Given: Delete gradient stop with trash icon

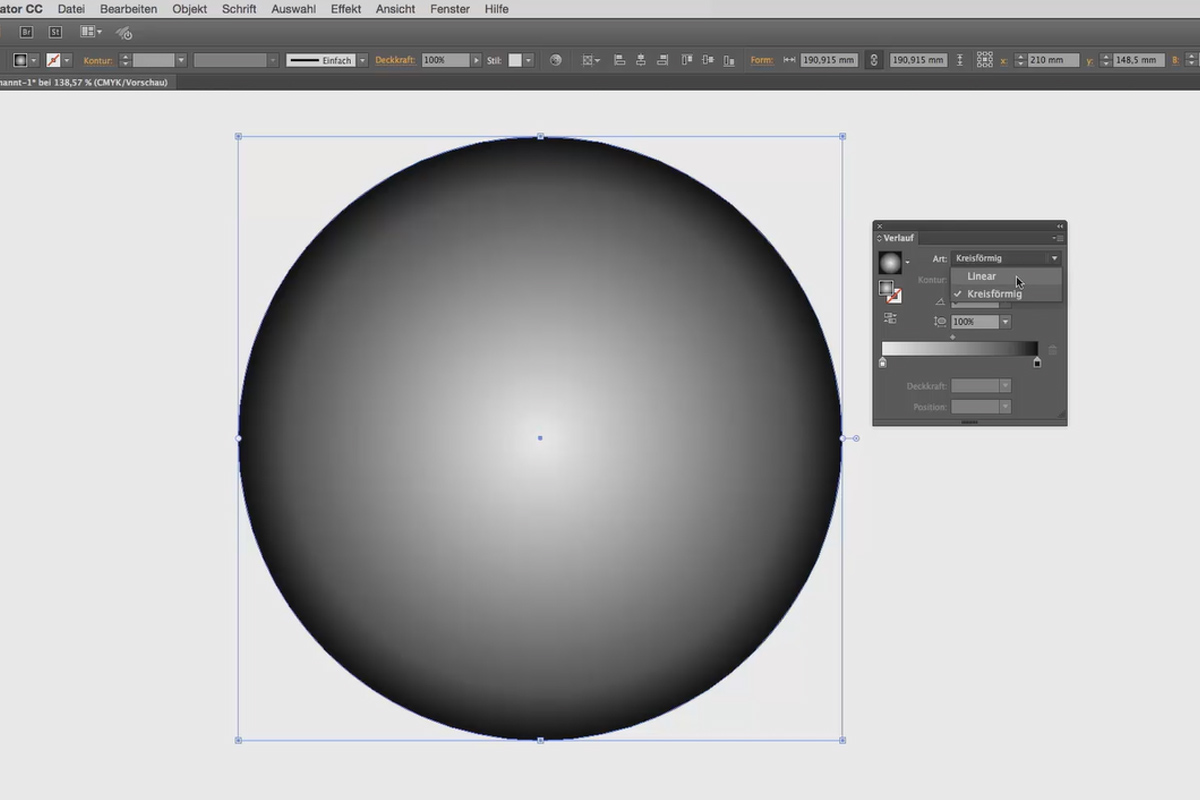Looking at the screenshot, I should [1052, 349].
